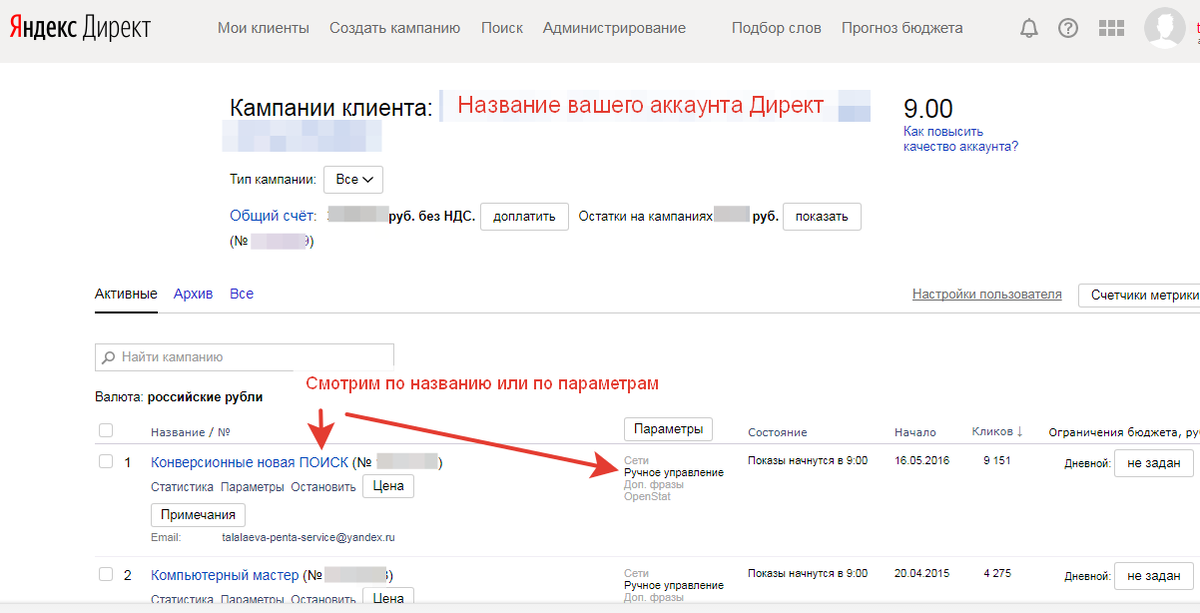Image resolution: width=1200 pixels, height=613 pixels.
Task: Click не задан daily budget for campaign 2
Action: click(x=1153, y=576)
